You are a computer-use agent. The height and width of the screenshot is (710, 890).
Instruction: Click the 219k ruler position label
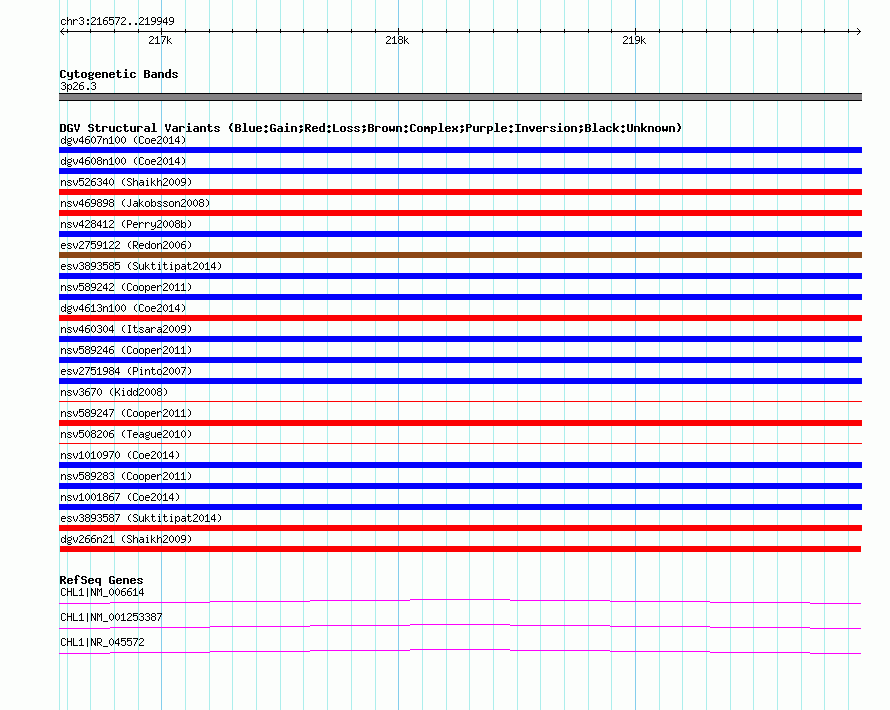(x=634, y=40)
